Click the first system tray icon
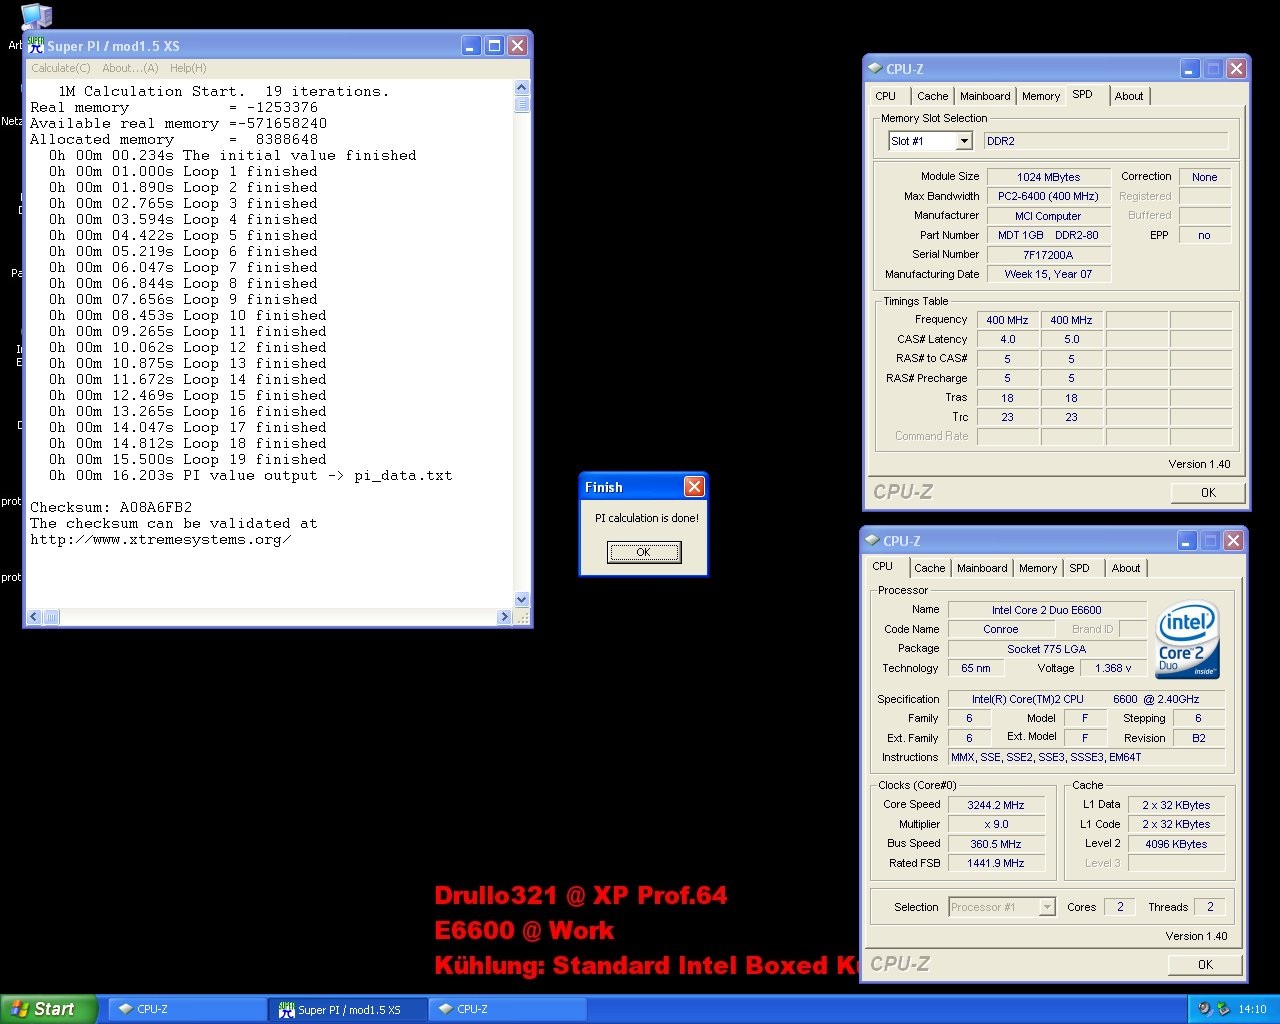This screenshot has height=1024, width=1280. tap(1205, 1009)
